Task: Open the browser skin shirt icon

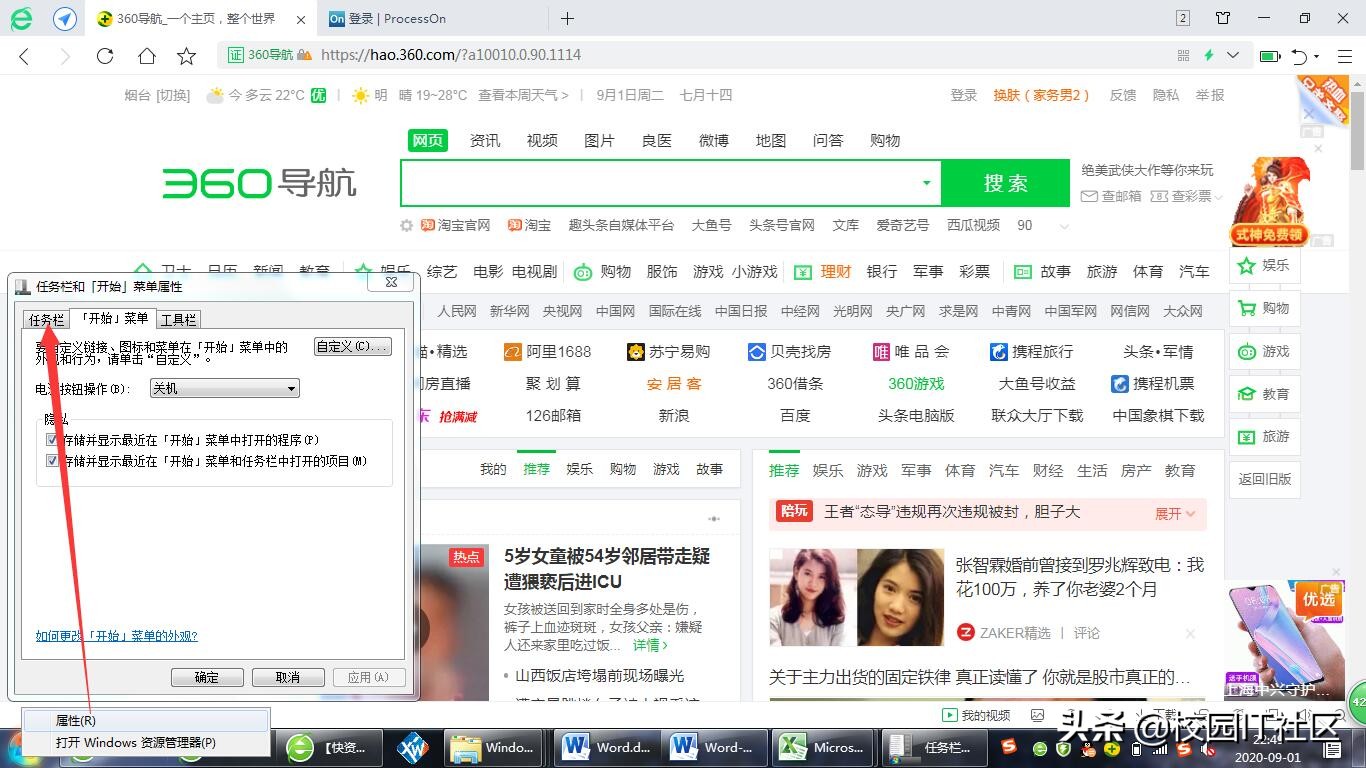Action: (x=1223, y=18)
